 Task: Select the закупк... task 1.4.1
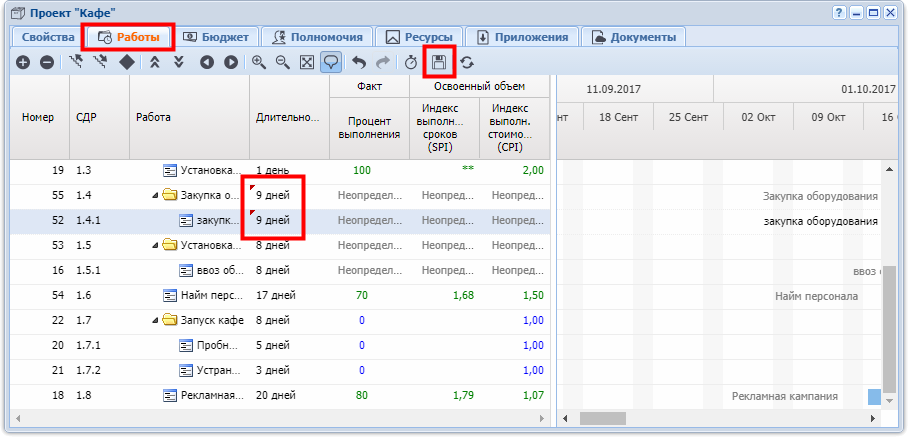280,221
